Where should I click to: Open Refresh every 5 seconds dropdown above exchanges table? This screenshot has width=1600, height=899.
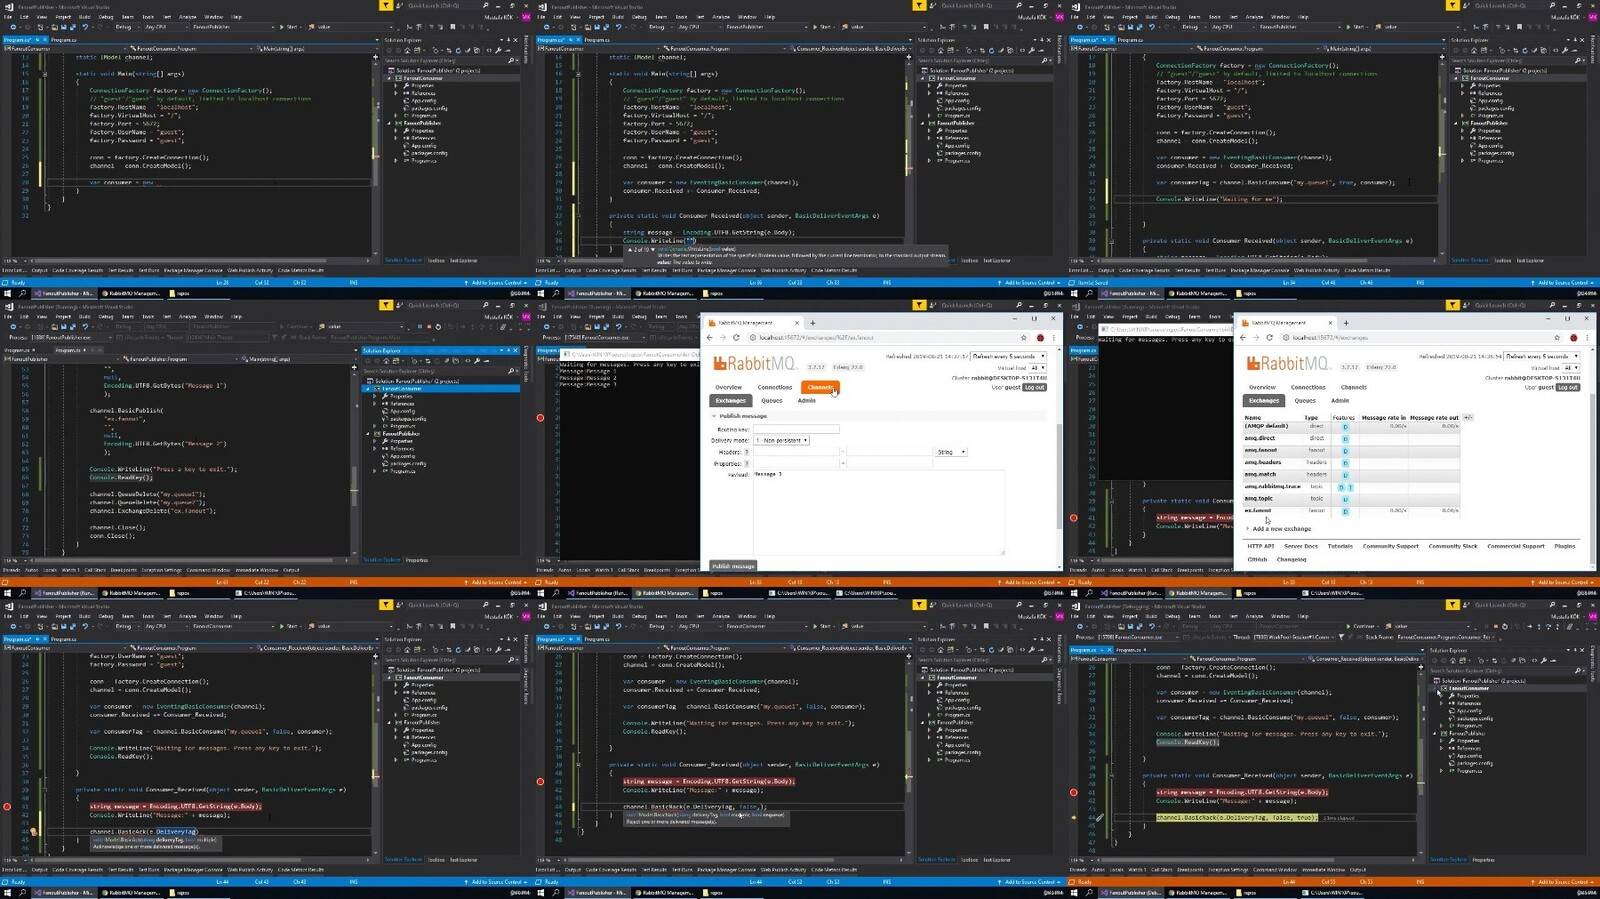[1543, 356]
